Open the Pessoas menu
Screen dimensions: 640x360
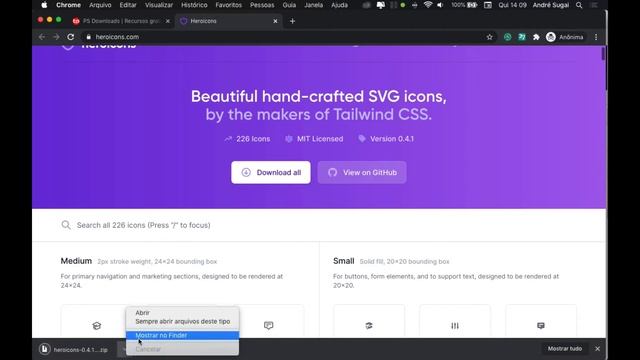pos(262,5)
